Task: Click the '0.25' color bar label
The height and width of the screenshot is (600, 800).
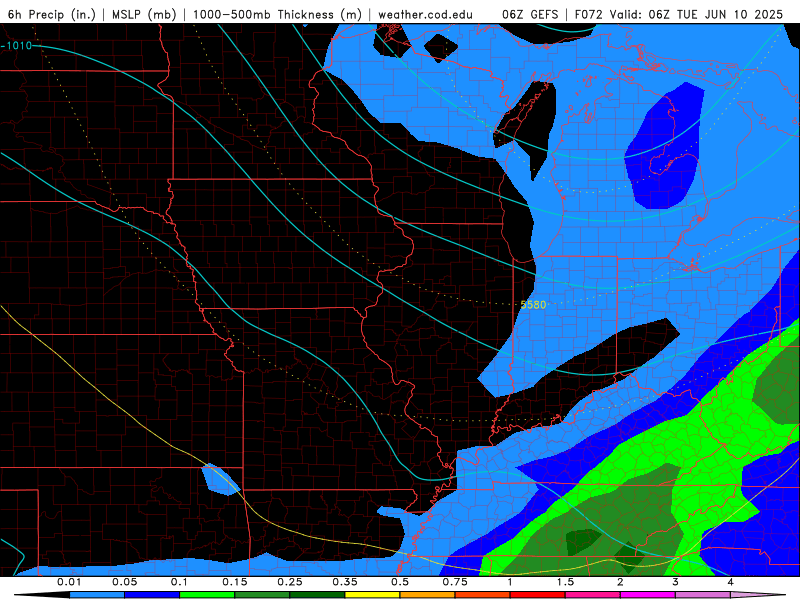Action: coord(290,582)
